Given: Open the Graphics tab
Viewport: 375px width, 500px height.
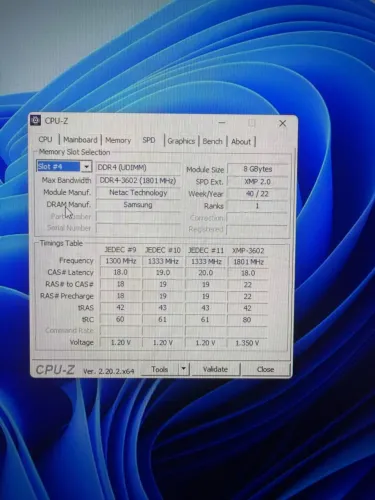Looking at the screenshot, I should pyautogui.click(x=181, y=141).
